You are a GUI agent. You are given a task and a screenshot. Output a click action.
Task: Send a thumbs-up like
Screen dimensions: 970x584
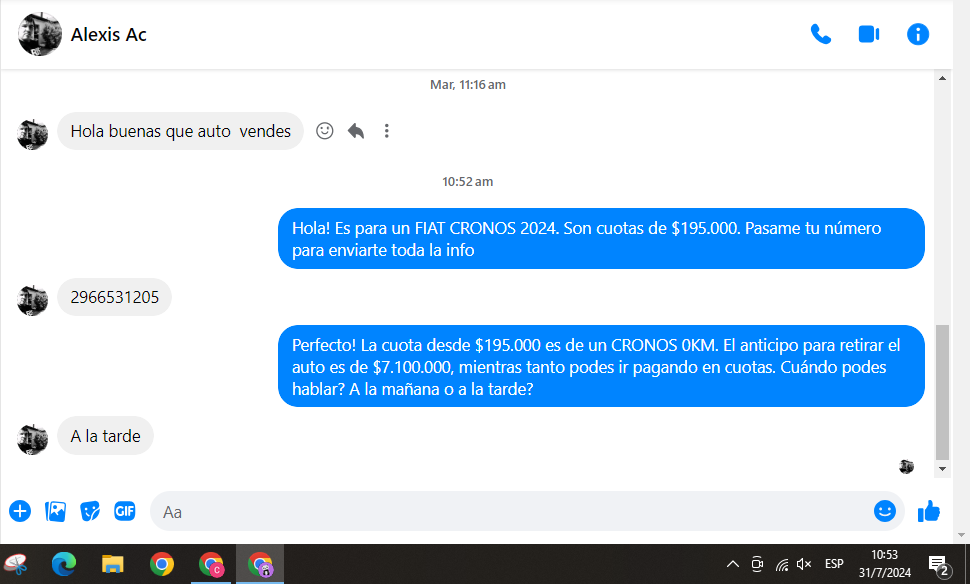(x=929, y=511)
